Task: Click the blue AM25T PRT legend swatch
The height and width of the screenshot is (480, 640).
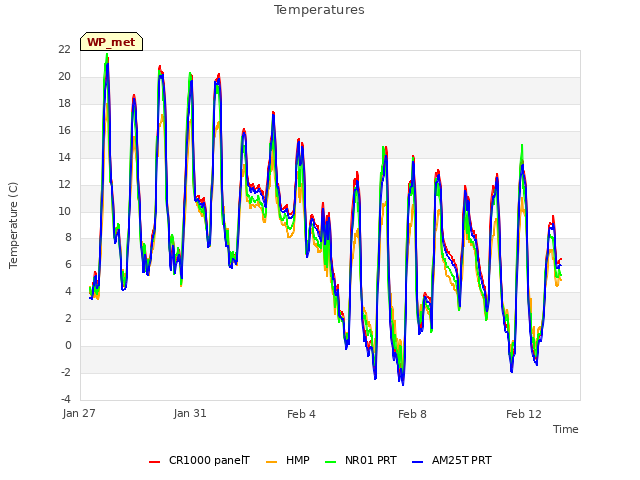Action: tap(418, 462)
